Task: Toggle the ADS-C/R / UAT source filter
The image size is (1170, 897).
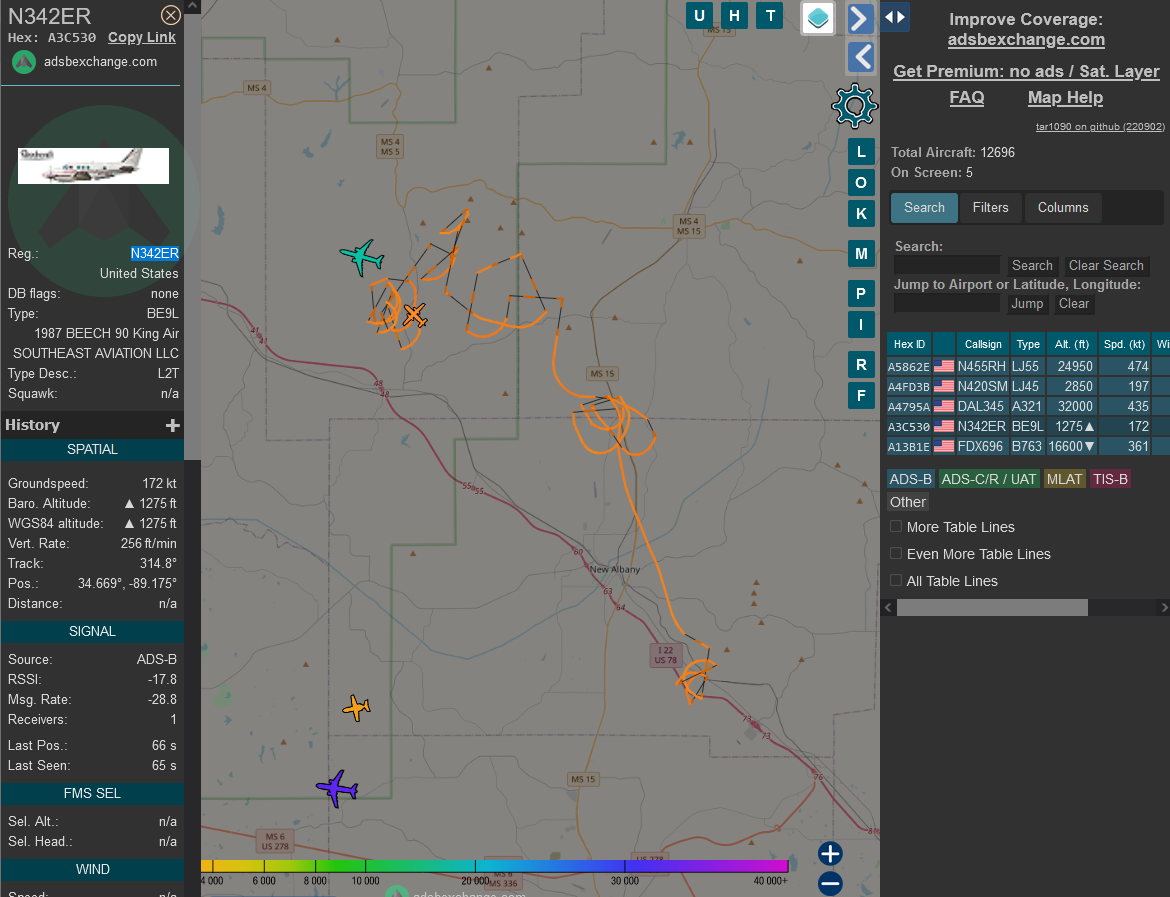Action: 989,479
